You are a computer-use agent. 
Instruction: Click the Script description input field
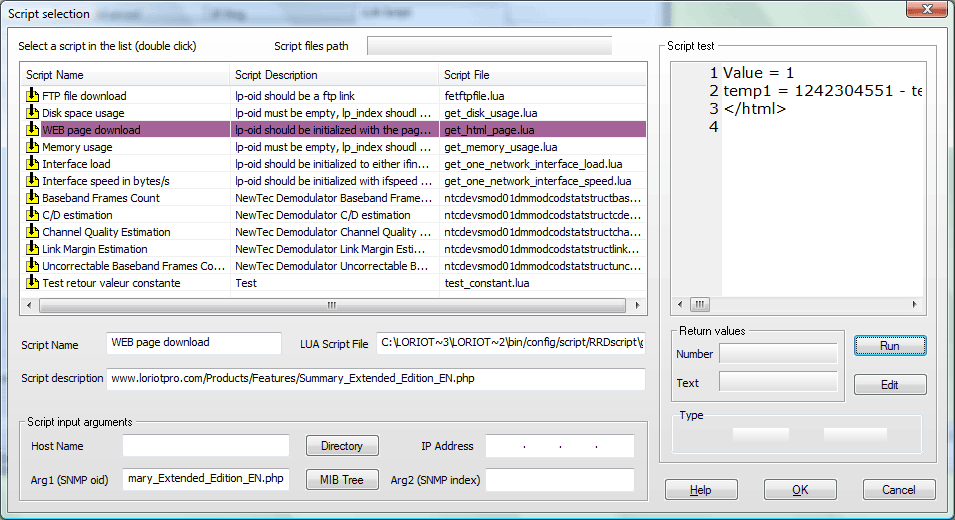376,379
